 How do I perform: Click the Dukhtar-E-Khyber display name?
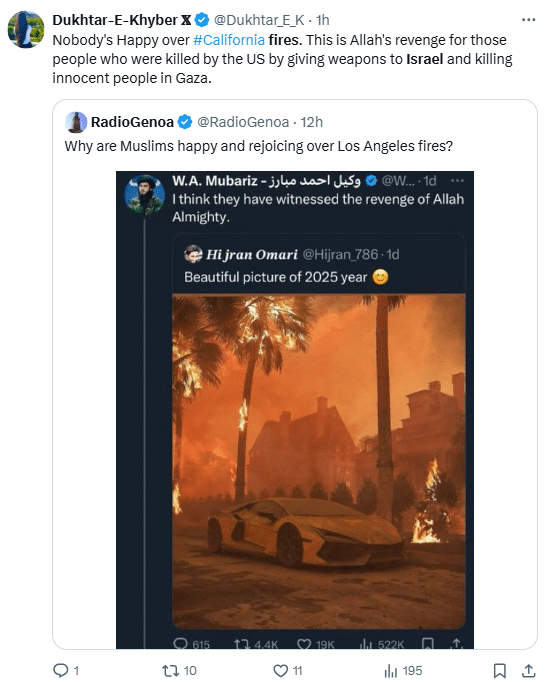pyautogui.click(x=115, y=20)
